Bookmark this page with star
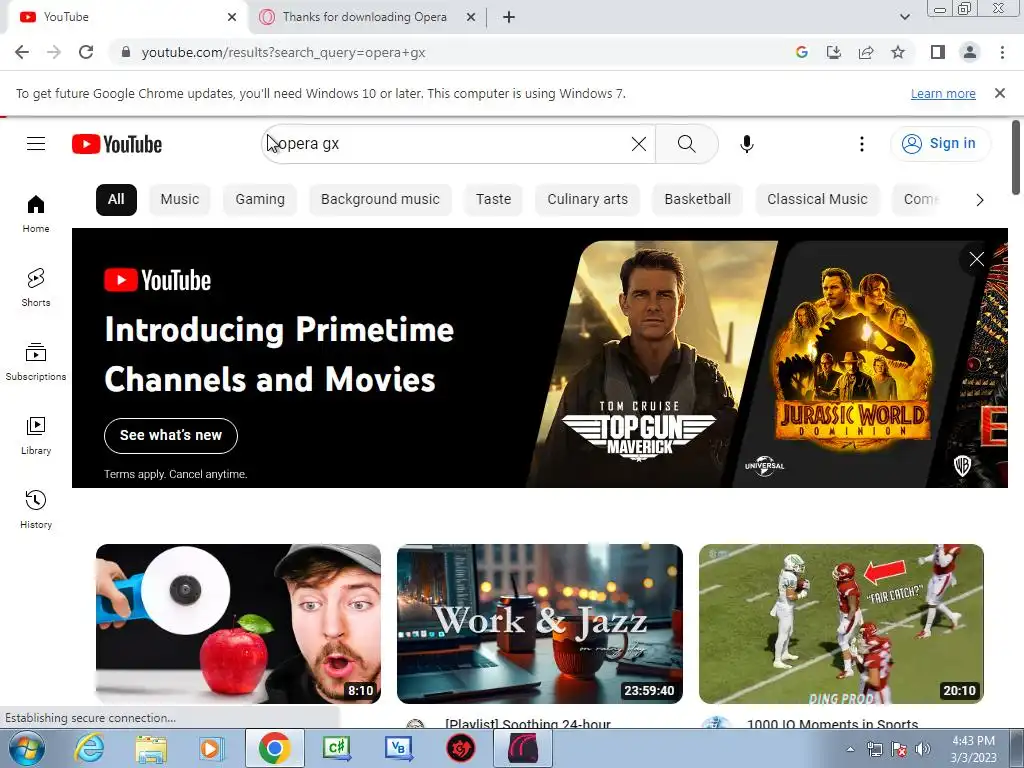Viewport: 1024px width, 768px height. point(898,52)
